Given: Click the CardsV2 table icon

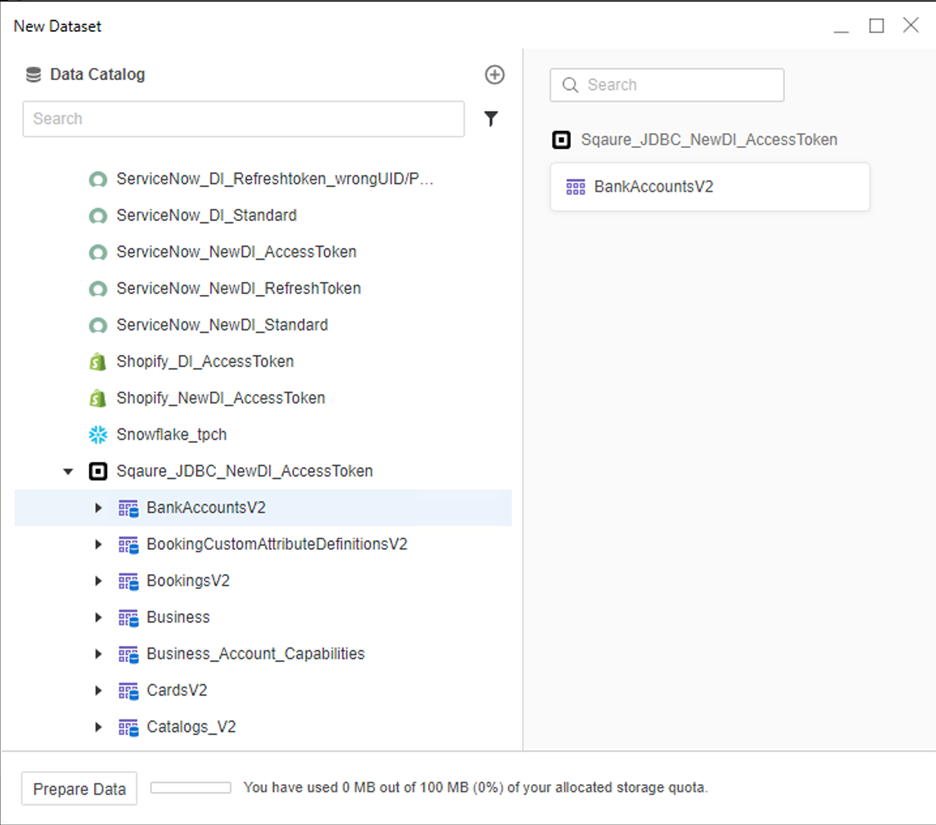Looking at the screenshot, I should pyautogui.click(x=128, y=691).
